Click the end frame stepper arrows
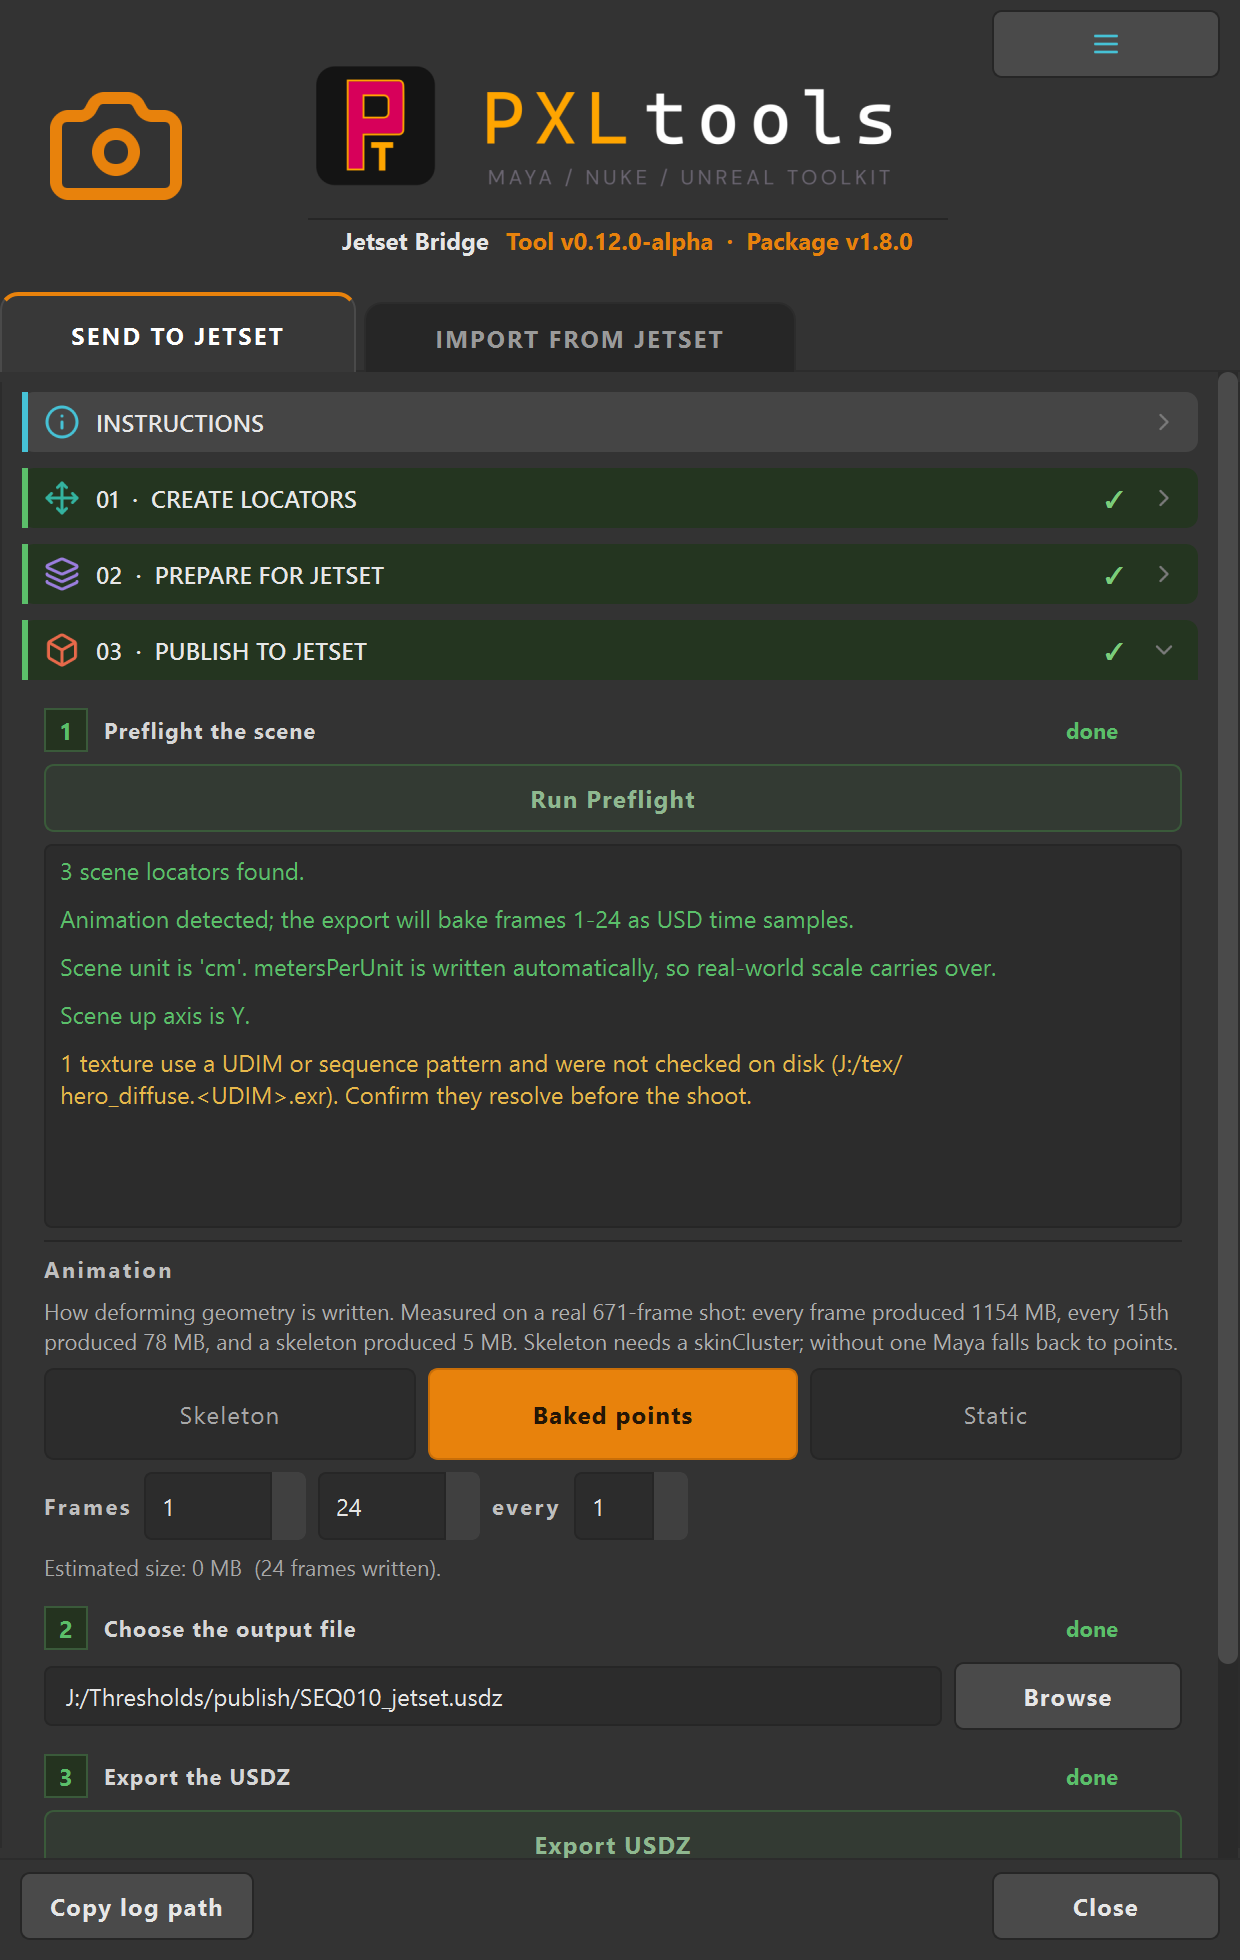Viewport: 1240px width, 1960px height. (x=463, y=1506)
